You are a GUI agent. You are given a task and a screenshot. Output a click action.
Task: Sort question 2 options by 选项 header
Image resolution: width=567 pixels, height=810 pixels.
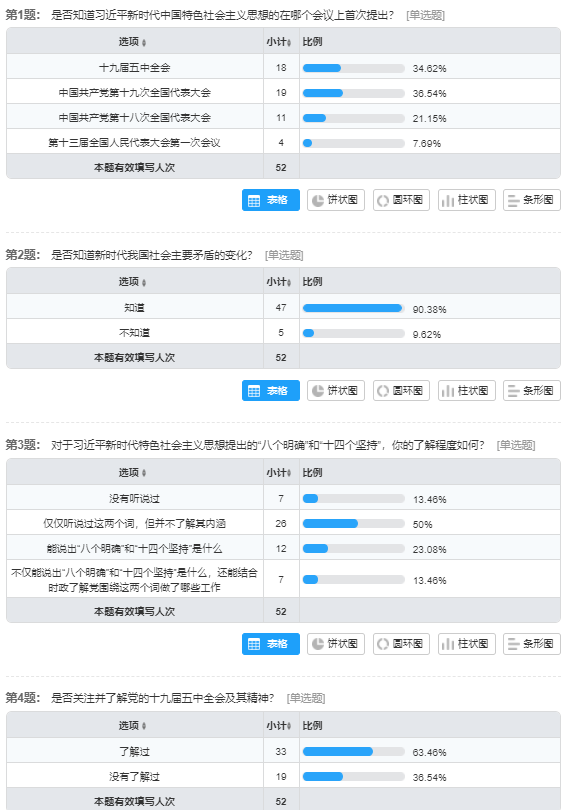tap(144, 283)
